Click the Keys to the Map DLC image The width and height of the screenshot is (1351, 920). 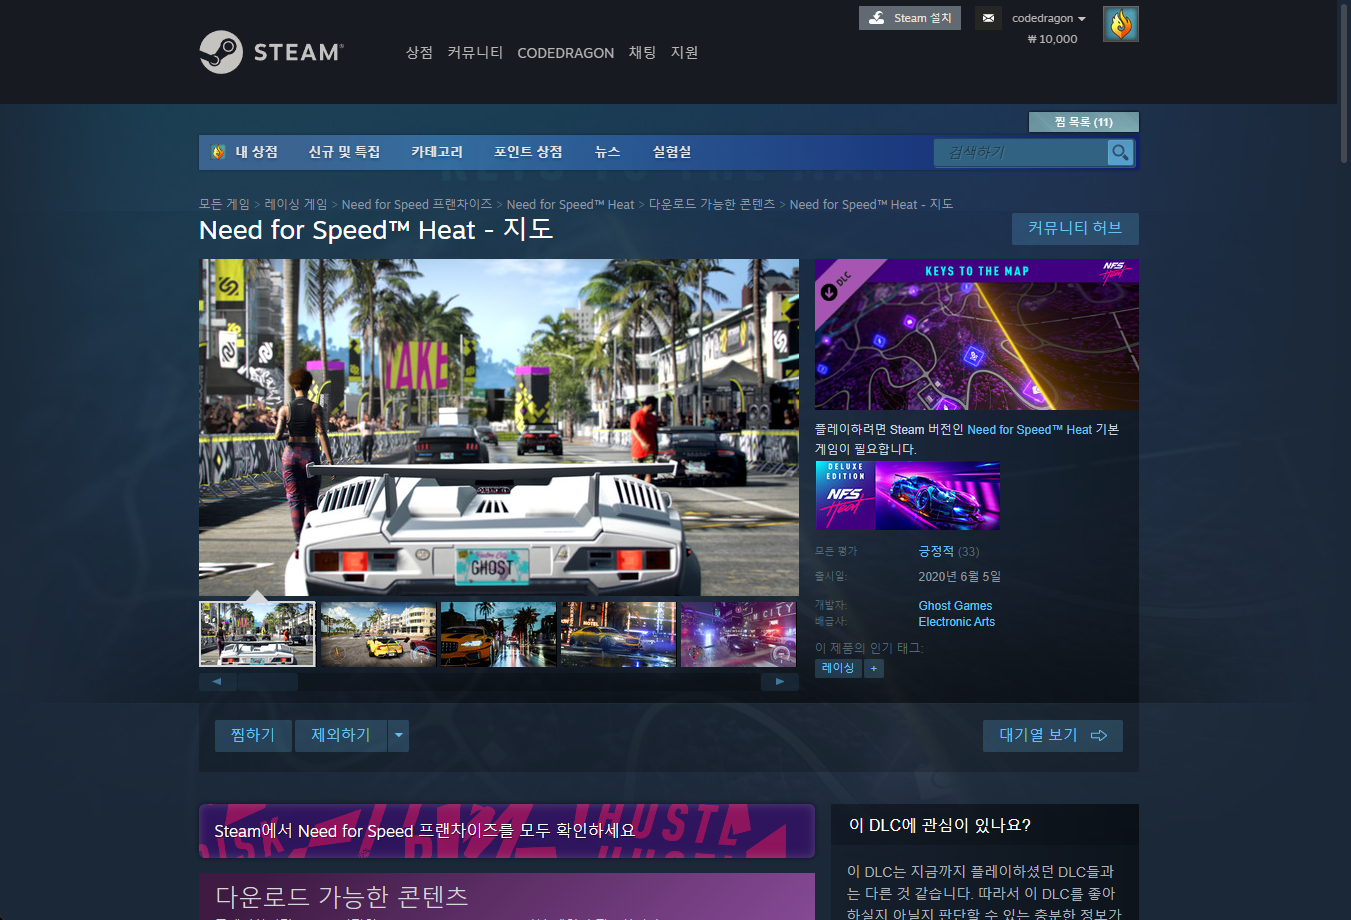977,334
